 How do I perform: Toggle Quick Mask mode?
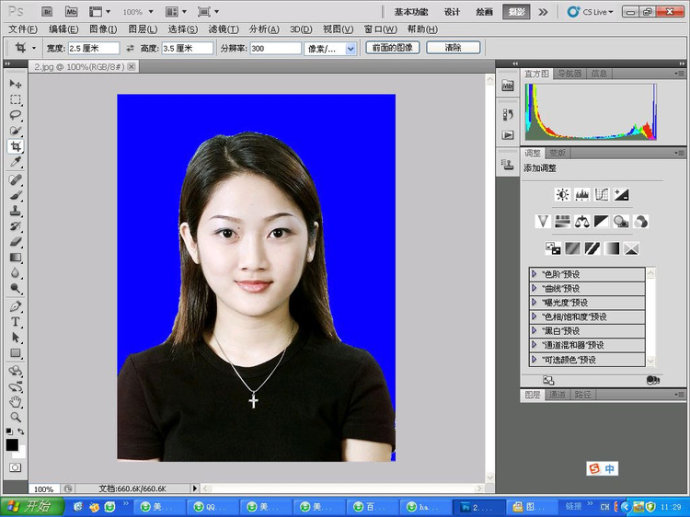pyautogui.click(x=16, y=467)
